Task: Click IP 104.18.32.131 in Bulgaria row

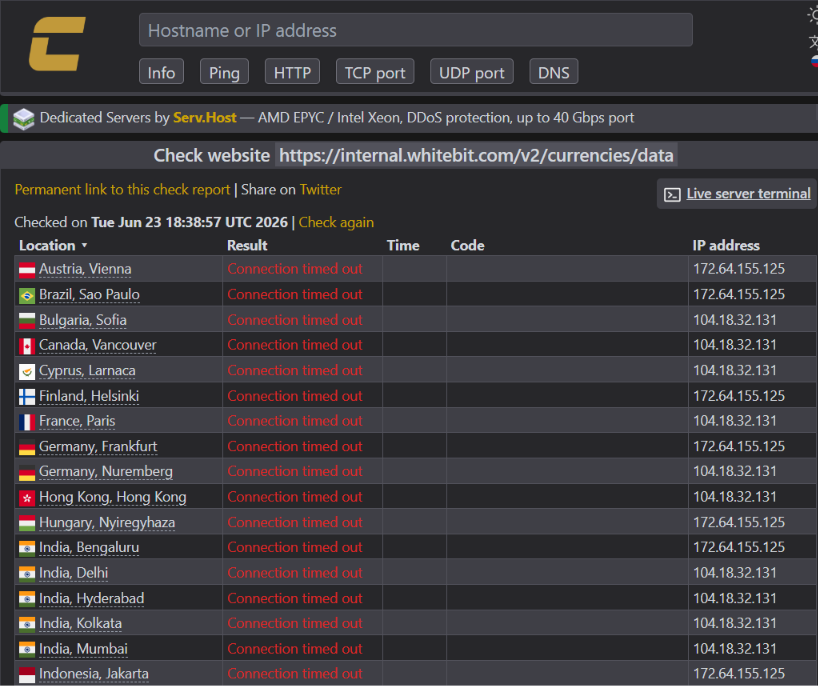Action: click(735, 320)
